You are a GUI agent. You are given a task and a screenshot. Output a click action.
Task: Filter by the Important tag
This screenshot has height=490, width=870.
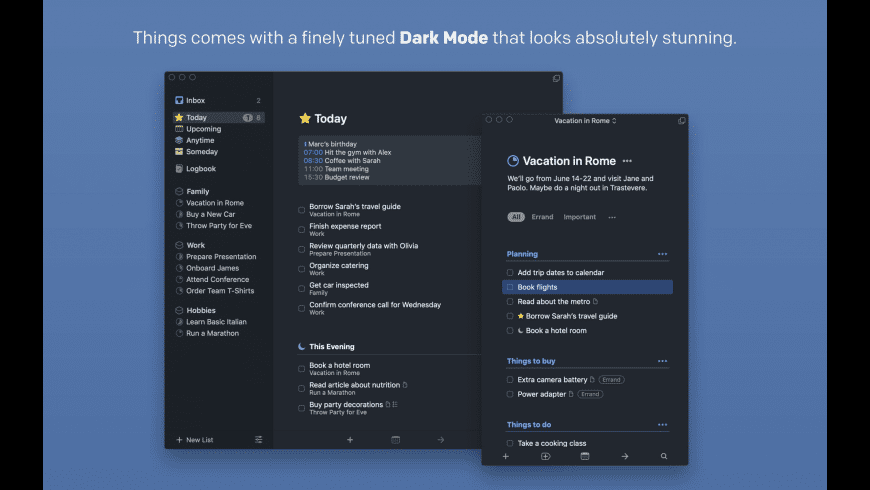tap(580, 217)
